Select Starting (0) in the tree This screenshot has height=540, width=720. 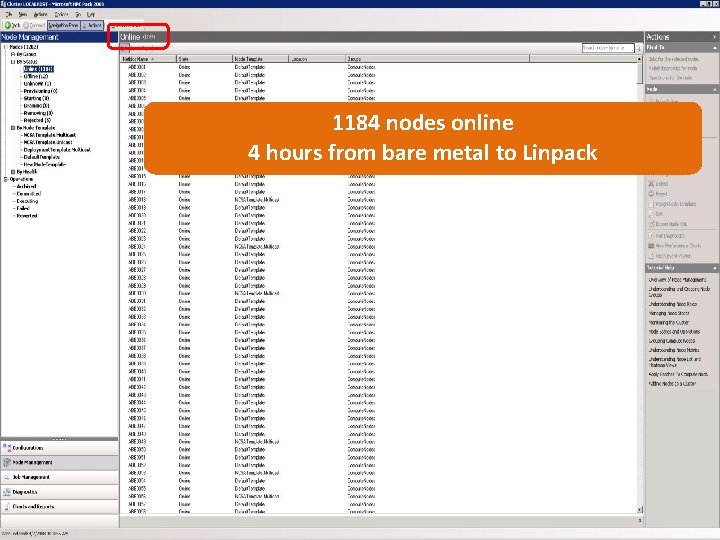tap(36, 98)
